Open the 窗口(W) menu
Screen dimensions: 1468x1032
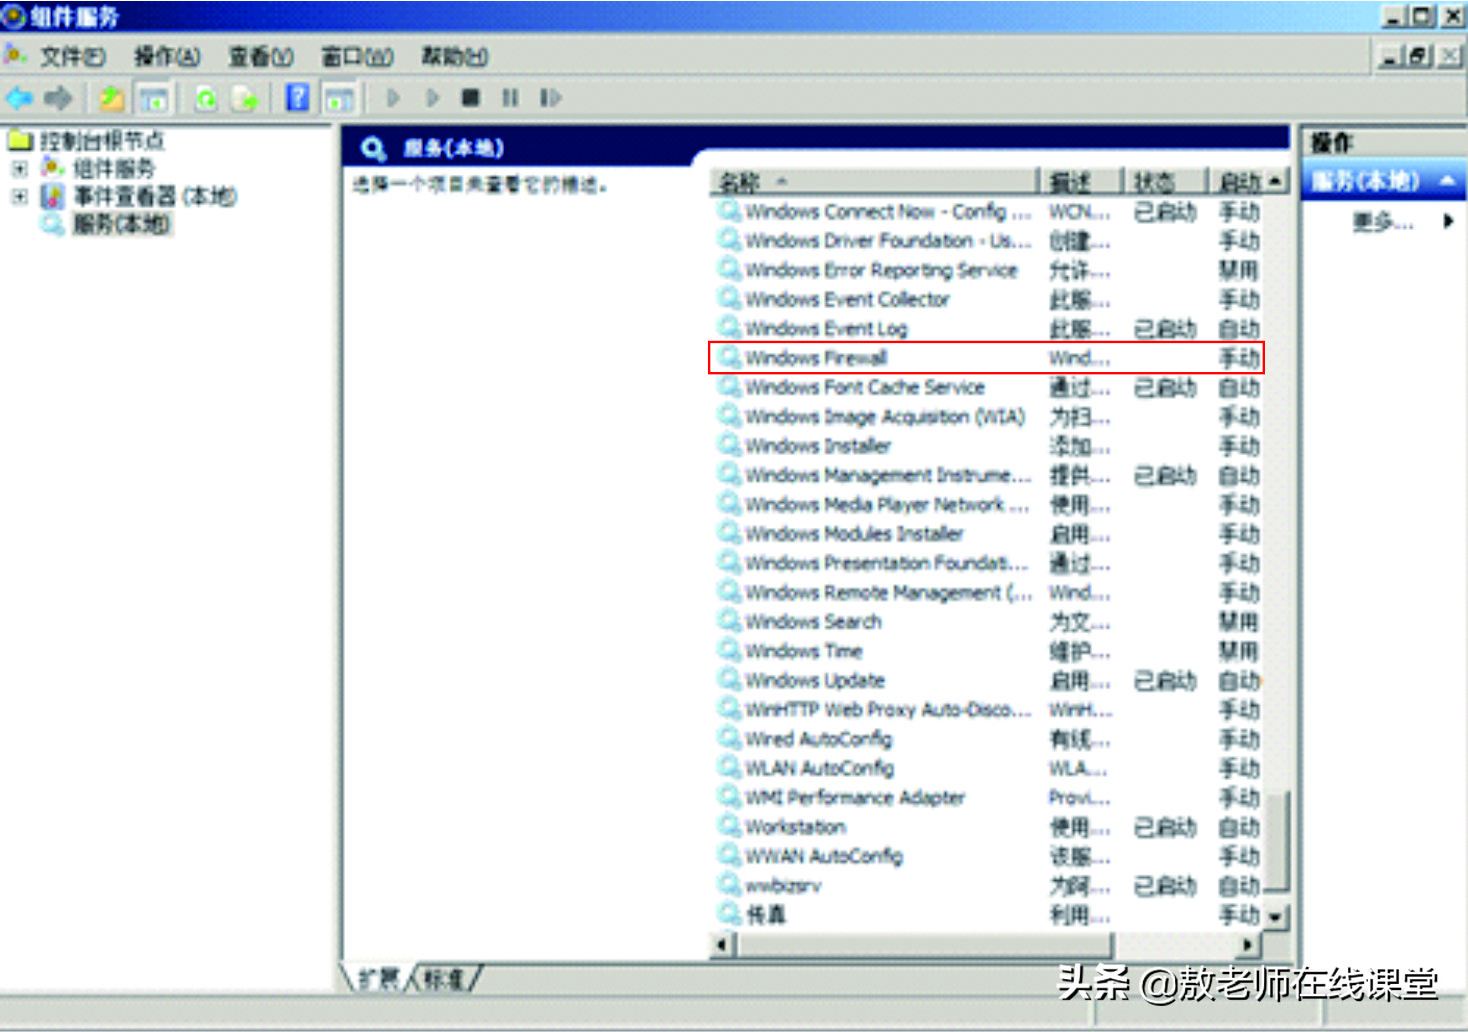click(x=357, y=57)
